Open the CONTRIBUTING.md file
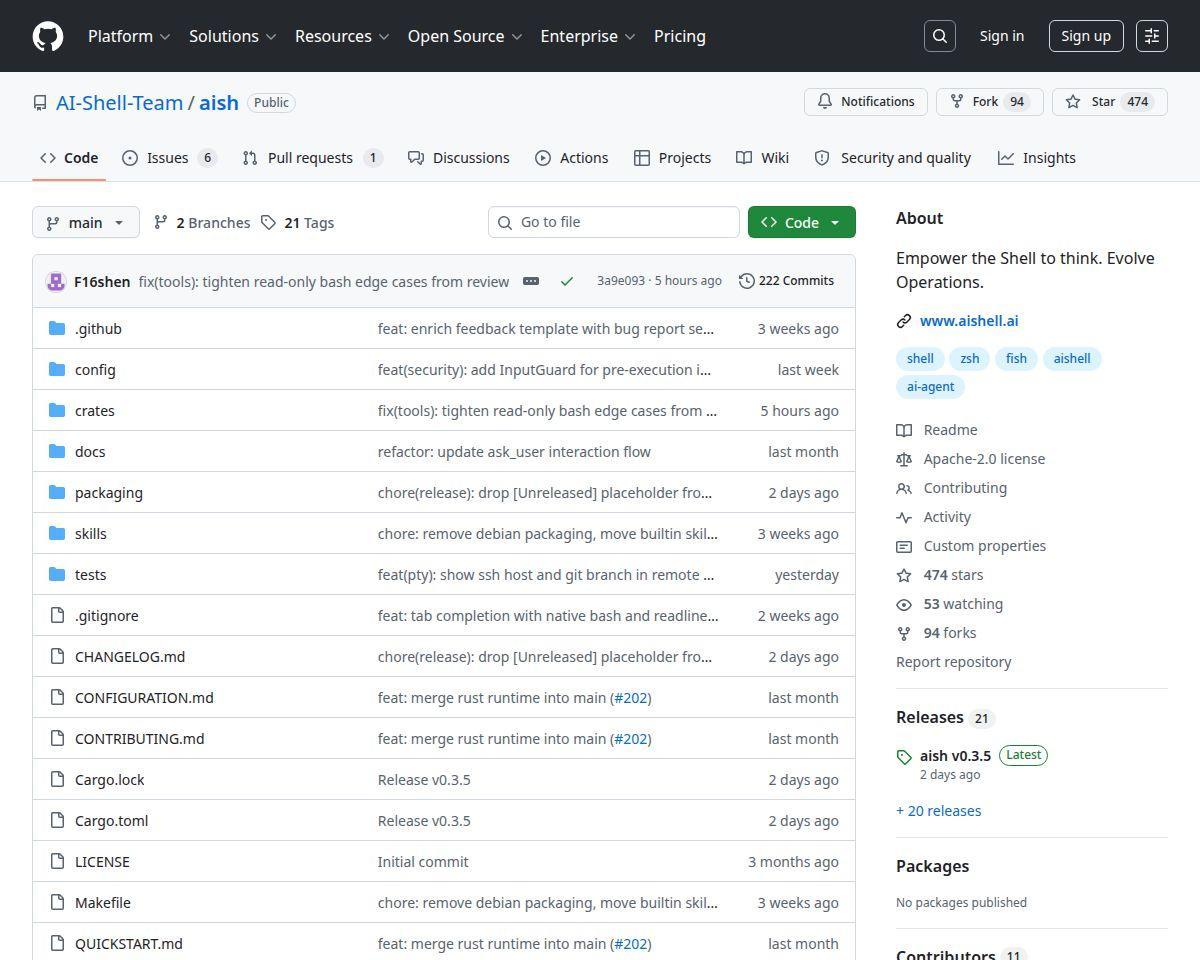This screenshot has height=960, width=1200. click(x=139, y=739)
